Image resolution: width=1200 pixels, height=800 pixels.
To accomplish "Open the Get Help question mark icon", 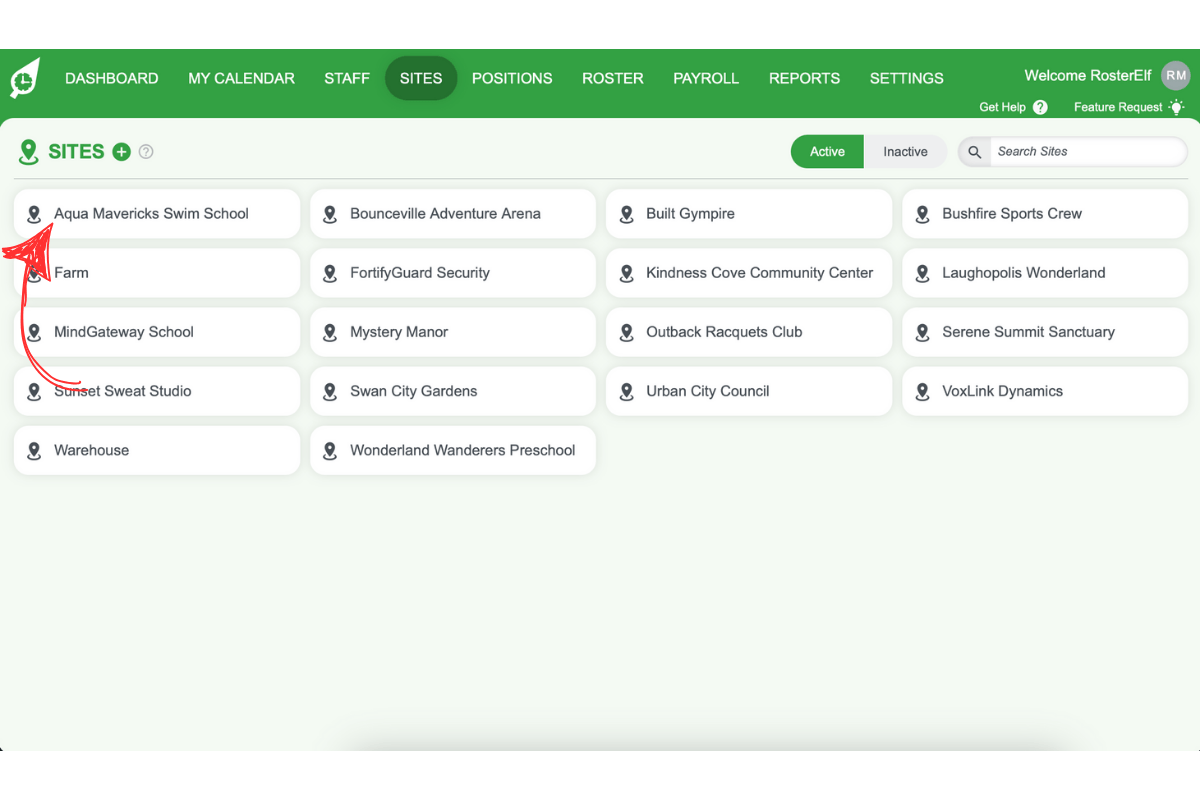I will click(x=1041, y=107).
